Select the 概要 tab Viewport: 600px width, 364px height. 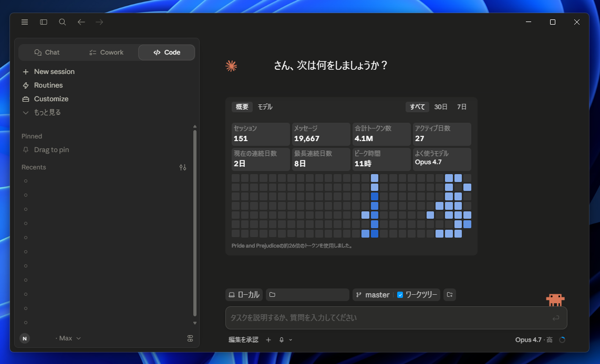click(242, 107)
